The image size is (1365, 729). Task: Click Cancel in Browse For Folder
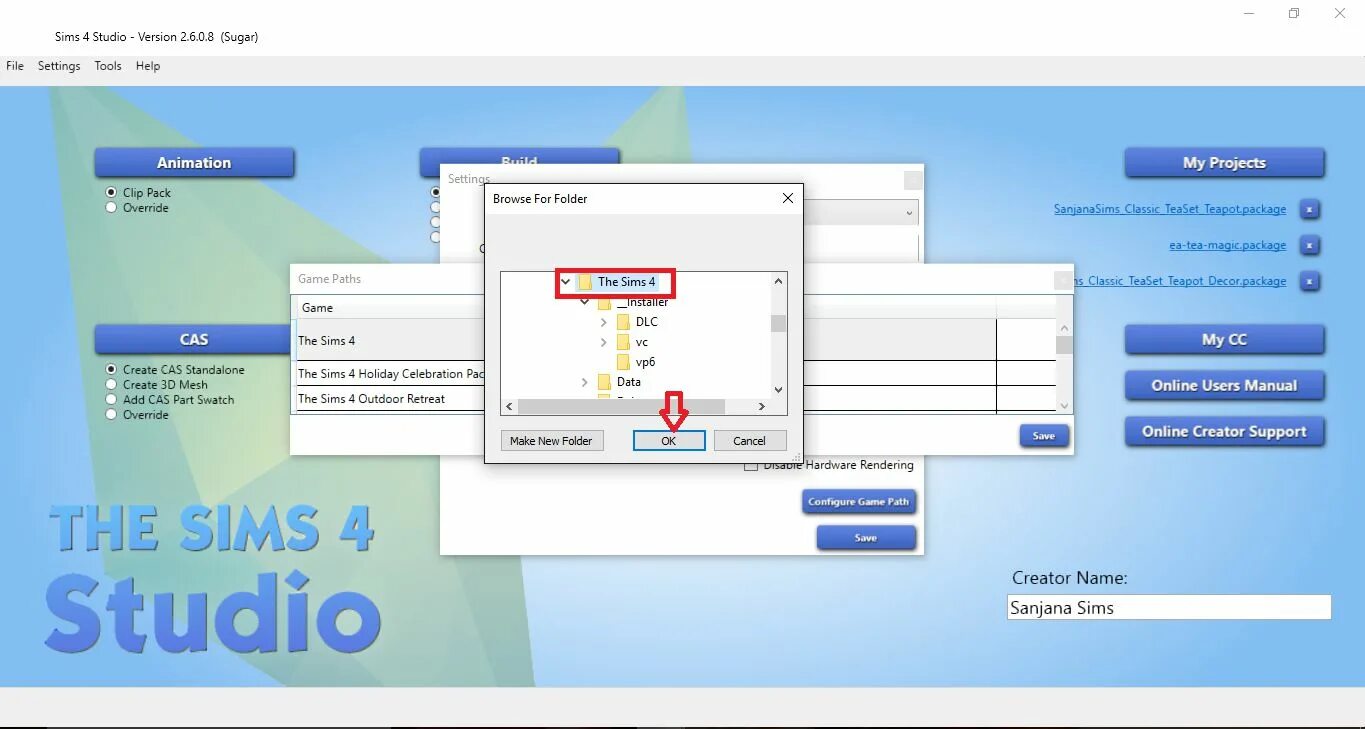tap(749, 441)
